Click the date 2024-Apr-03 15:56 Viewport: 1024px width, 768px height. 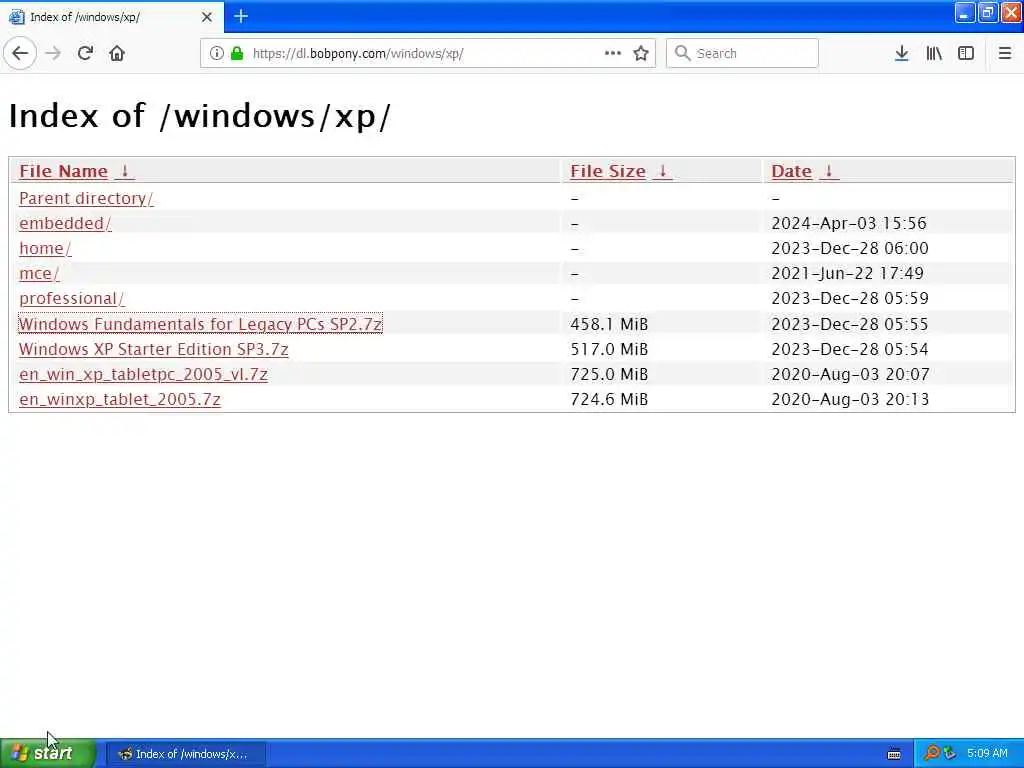(849, 223)
